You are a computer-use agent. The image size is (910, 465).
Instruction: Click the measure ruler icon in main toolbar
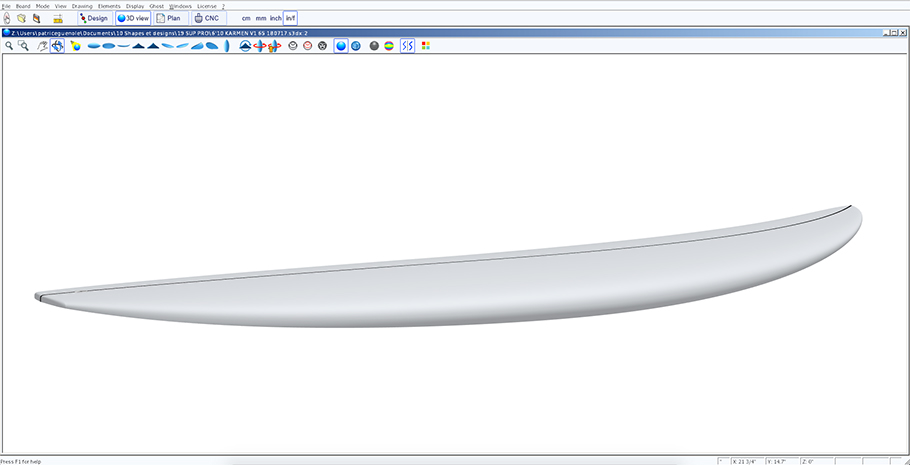[x=57, y=18]
